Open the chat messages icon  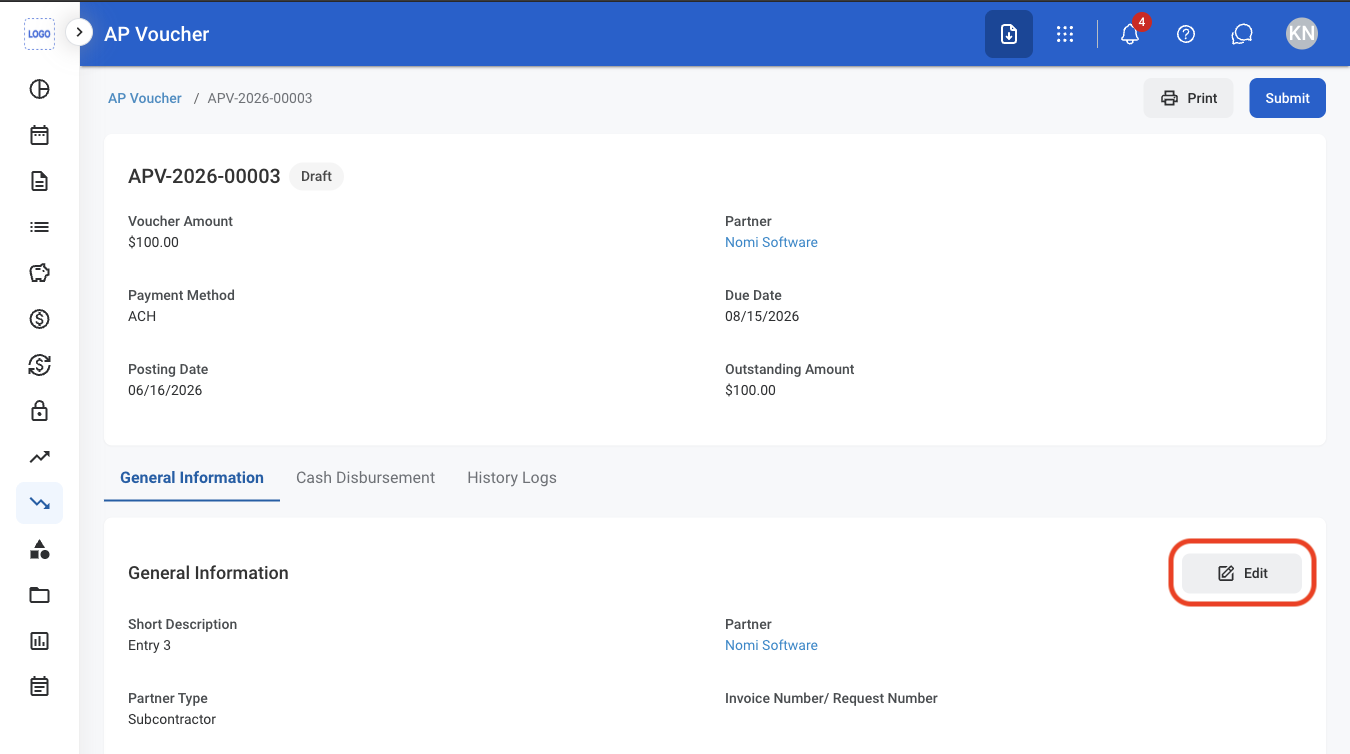pos(1242,34)
